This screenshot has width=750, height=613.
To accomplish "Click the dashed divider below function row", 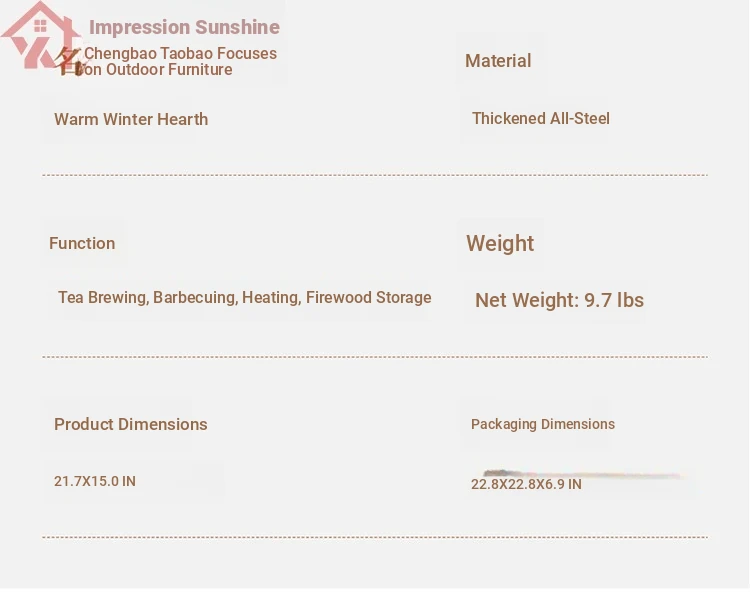I will click(x=375, y=357).
